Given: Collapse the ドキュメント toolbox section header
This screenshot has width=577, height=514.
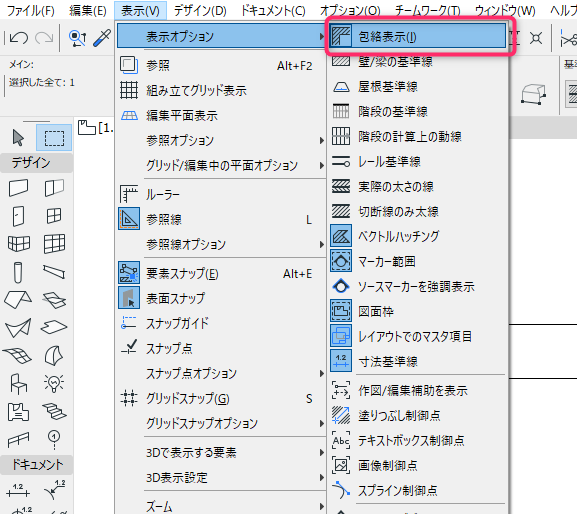Looking at the screenshot, I should [x=37, y=465].
